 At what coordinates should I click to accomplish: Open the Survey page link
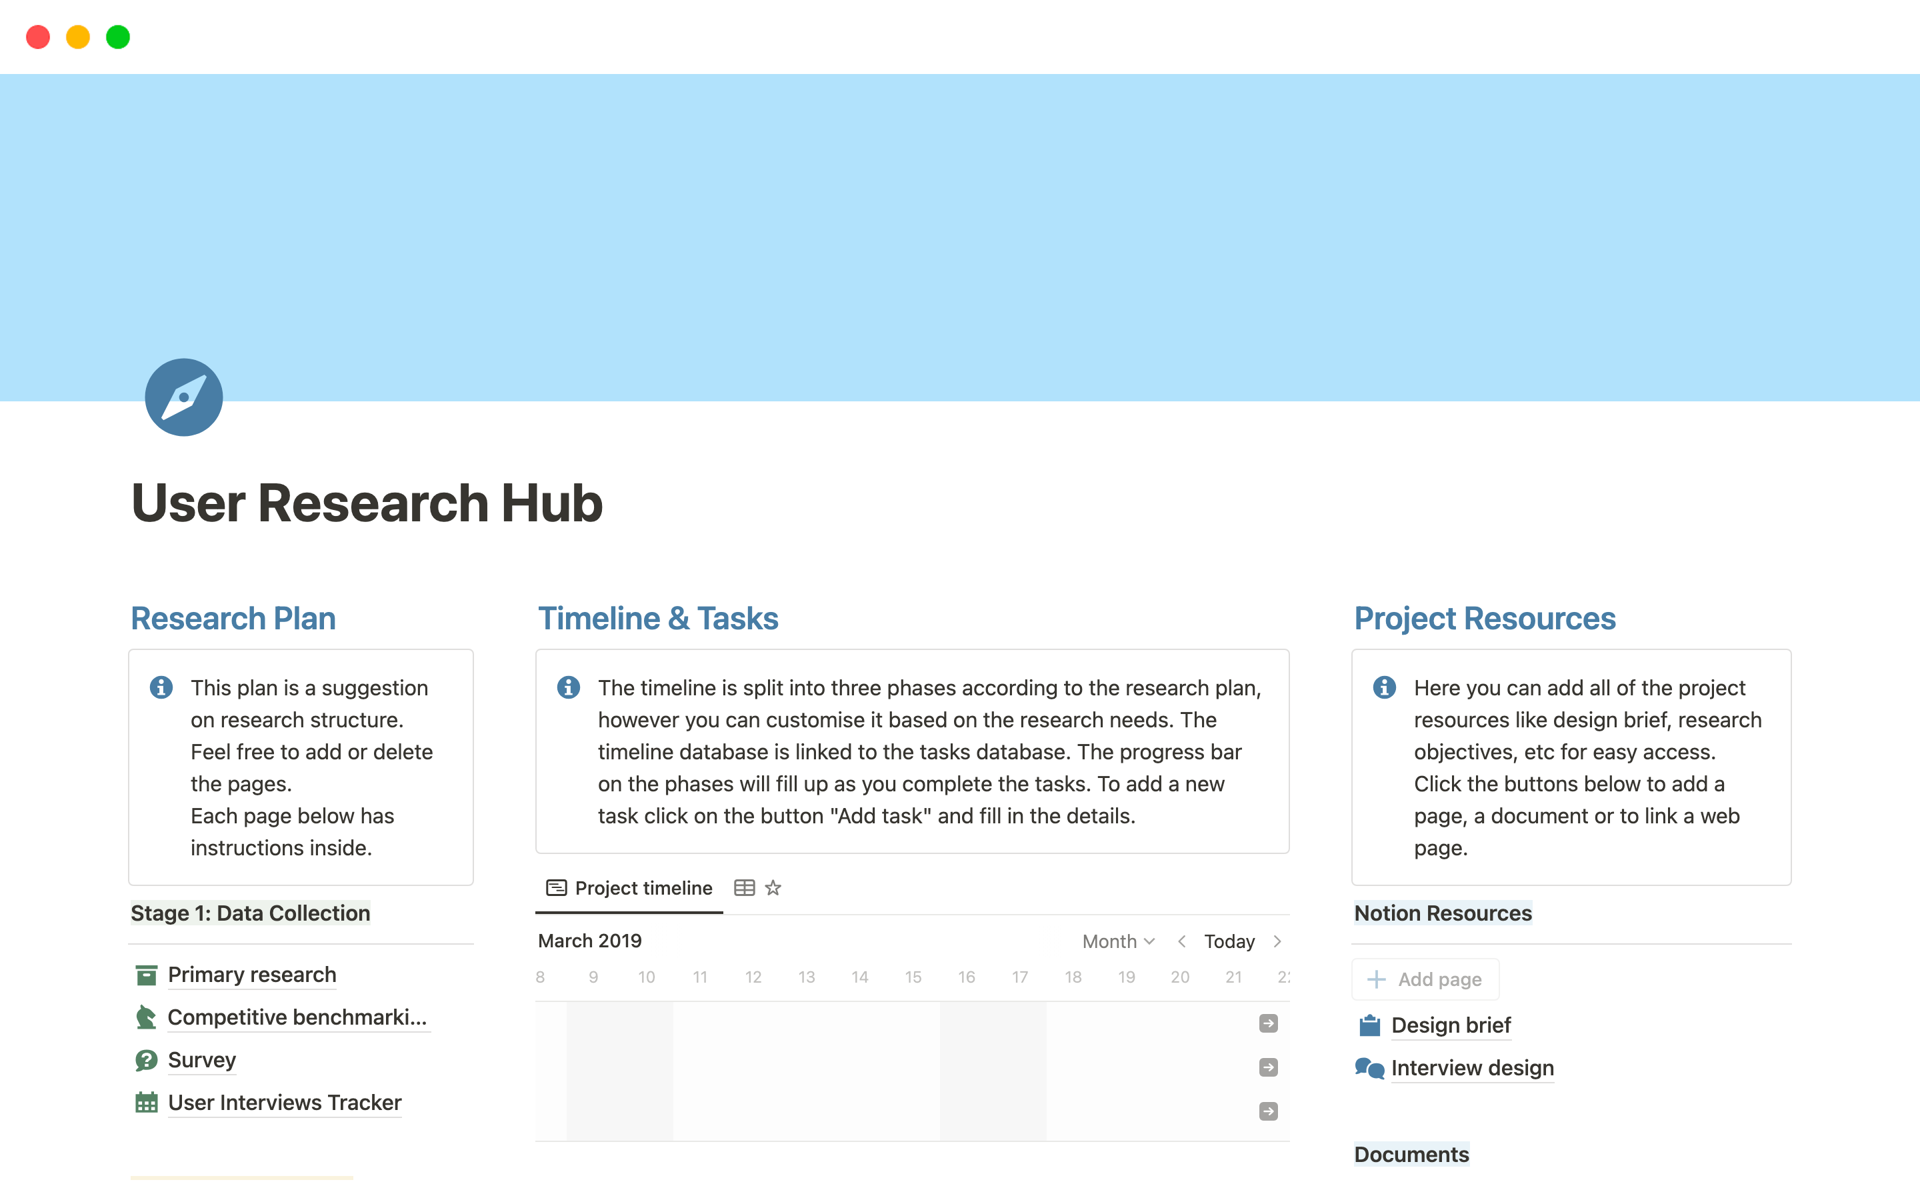pos(205,1059)
